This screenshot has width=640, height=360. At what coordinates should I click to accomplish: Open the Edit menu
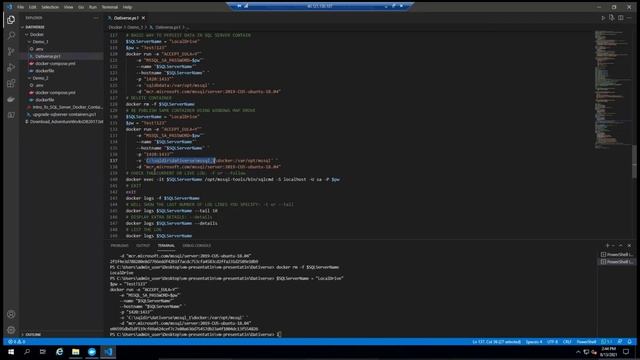click(x=33, y=7)
